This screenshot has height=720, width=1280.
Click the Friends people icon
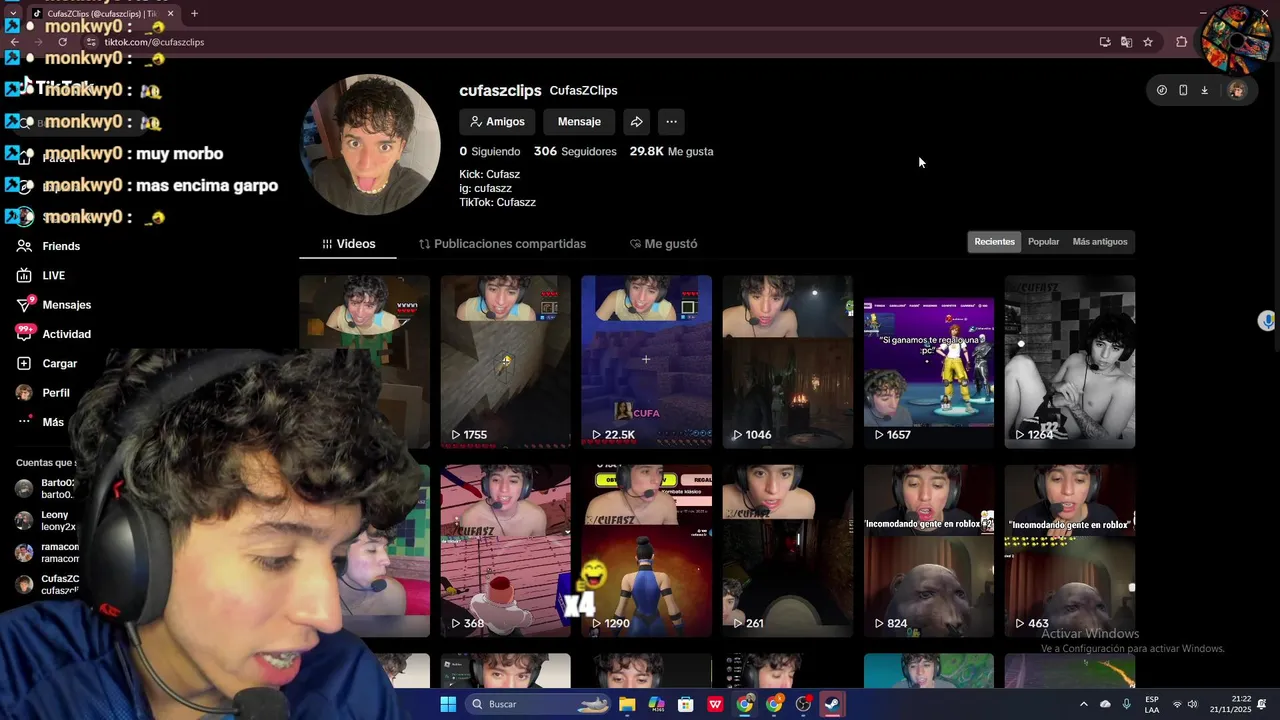24,246
